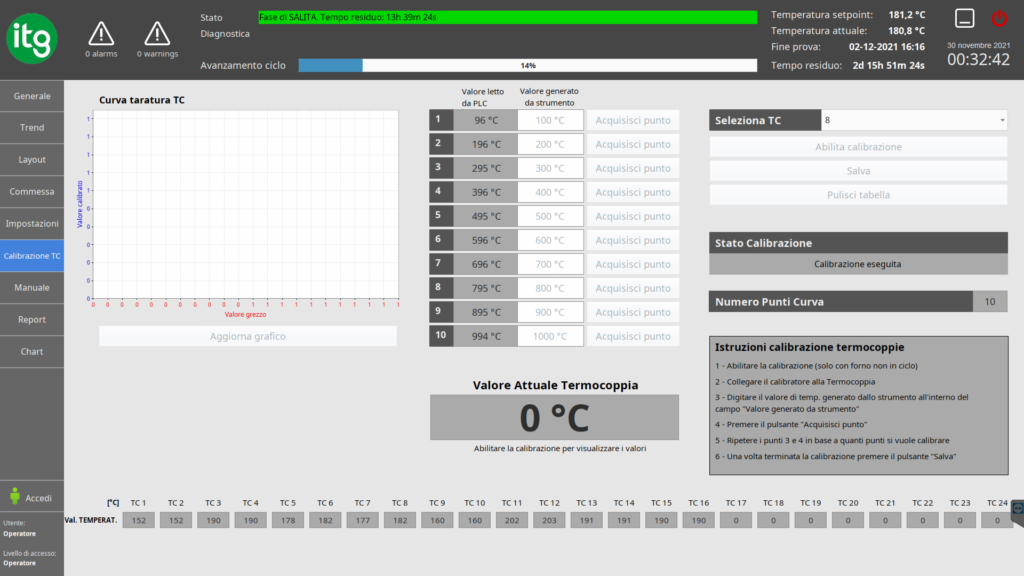
Task: Click Acquisisci punto for row 1
Action: point(633,120)
